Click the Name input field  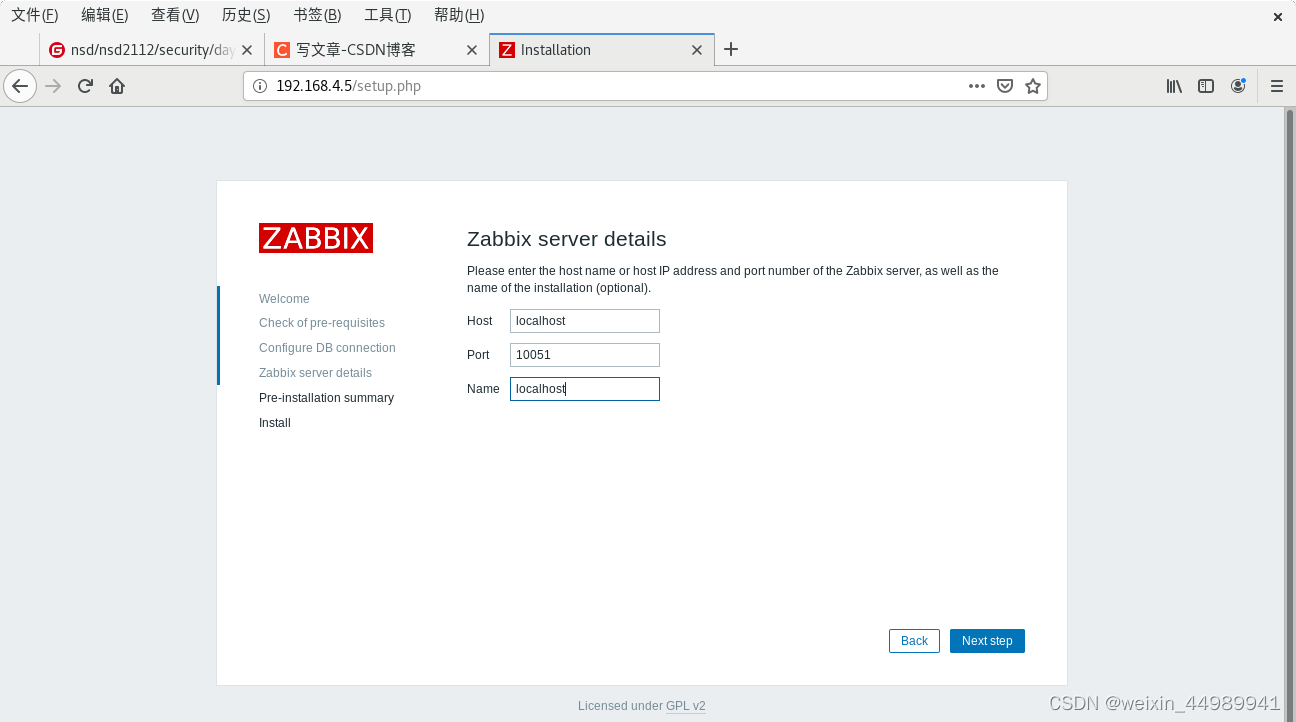585,389
